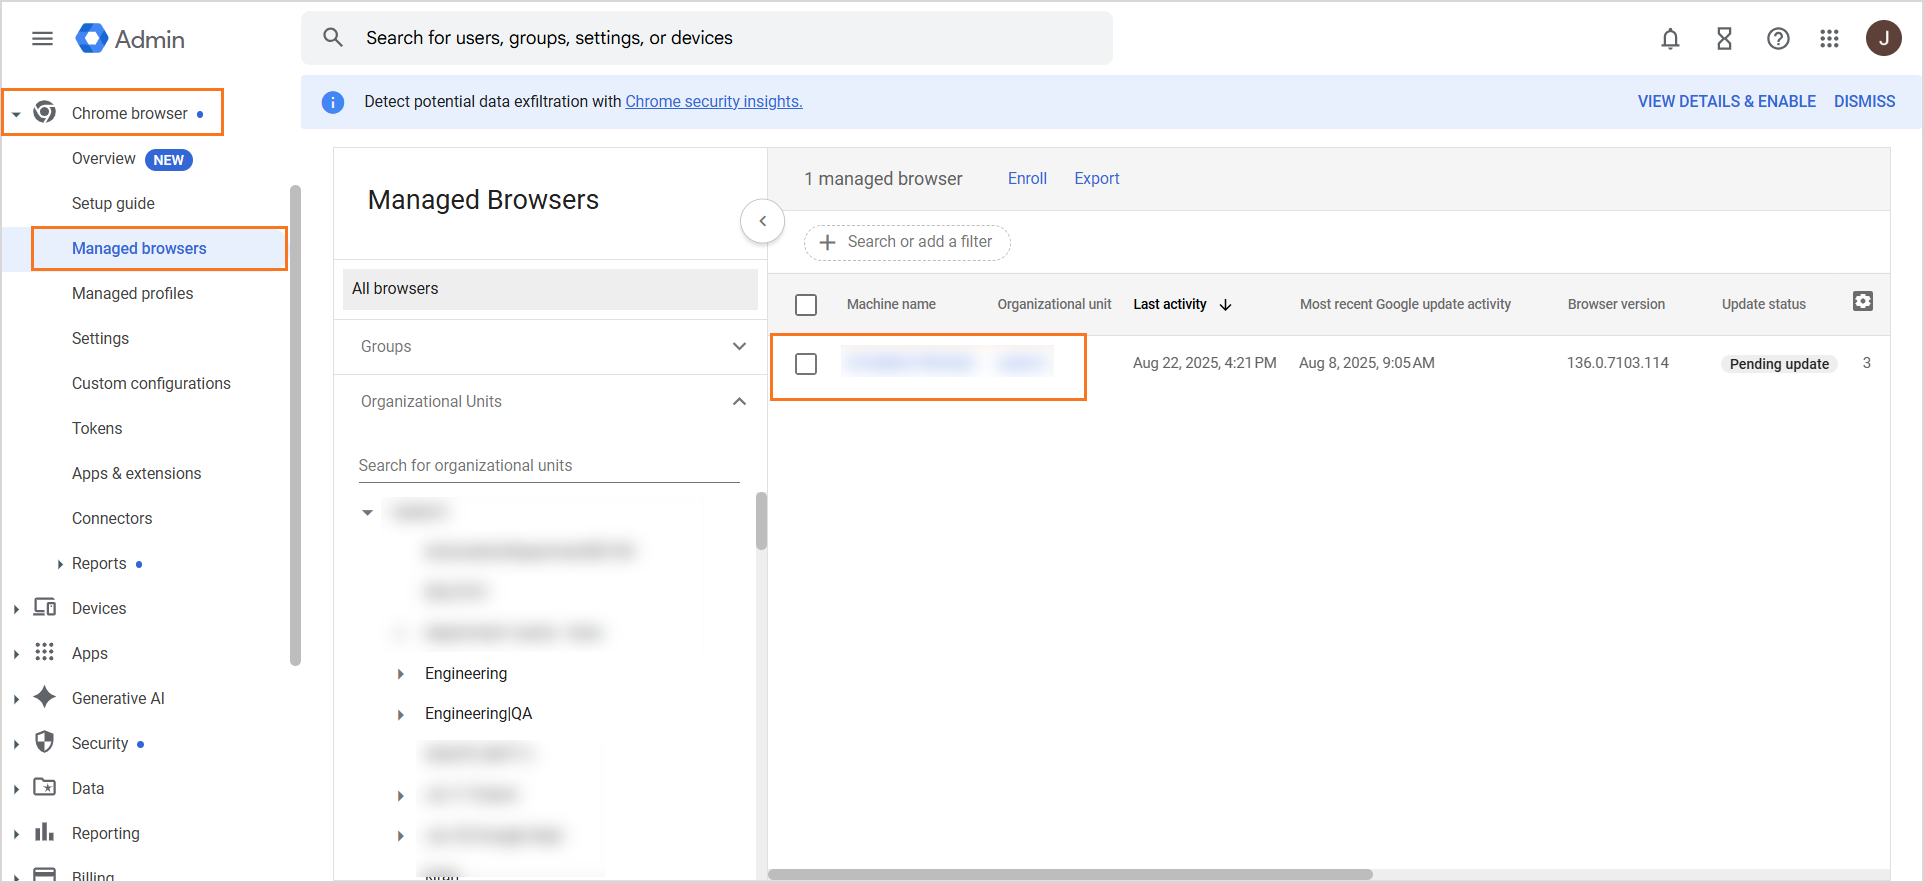Open the column settings gear icon
This screenshot has width=1924, height=883.
pos(1862,302)
